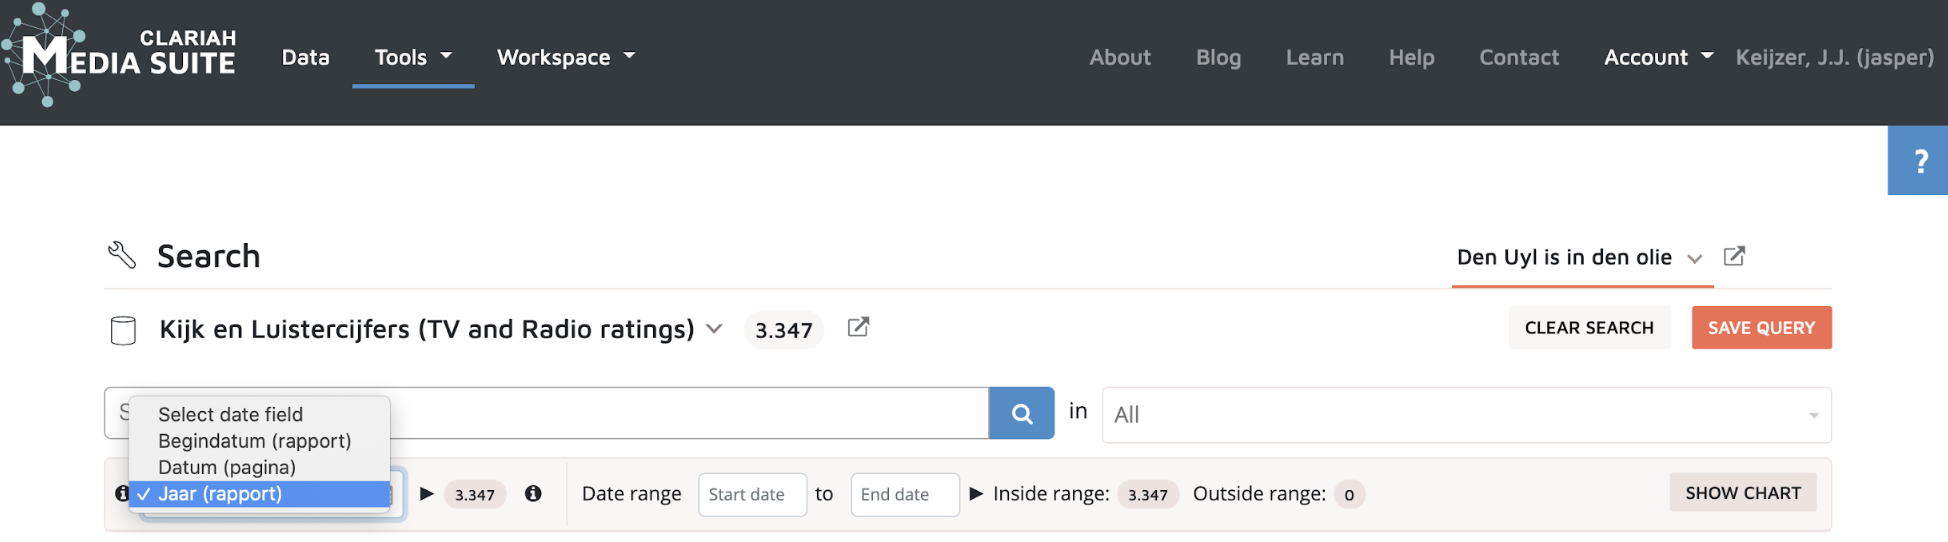The width and height of the screenshot is (1948, 542).
Task: Open 'Den Uyl is in den olie' project selector
Action: coord(1579,258)
